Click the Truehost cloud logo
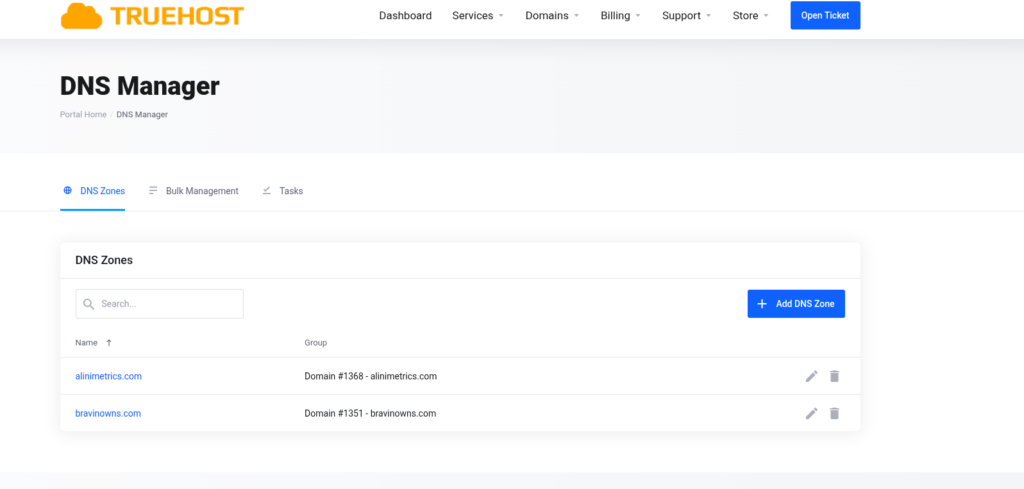The height and width of the screenshot is (489, 1024). 82,15
